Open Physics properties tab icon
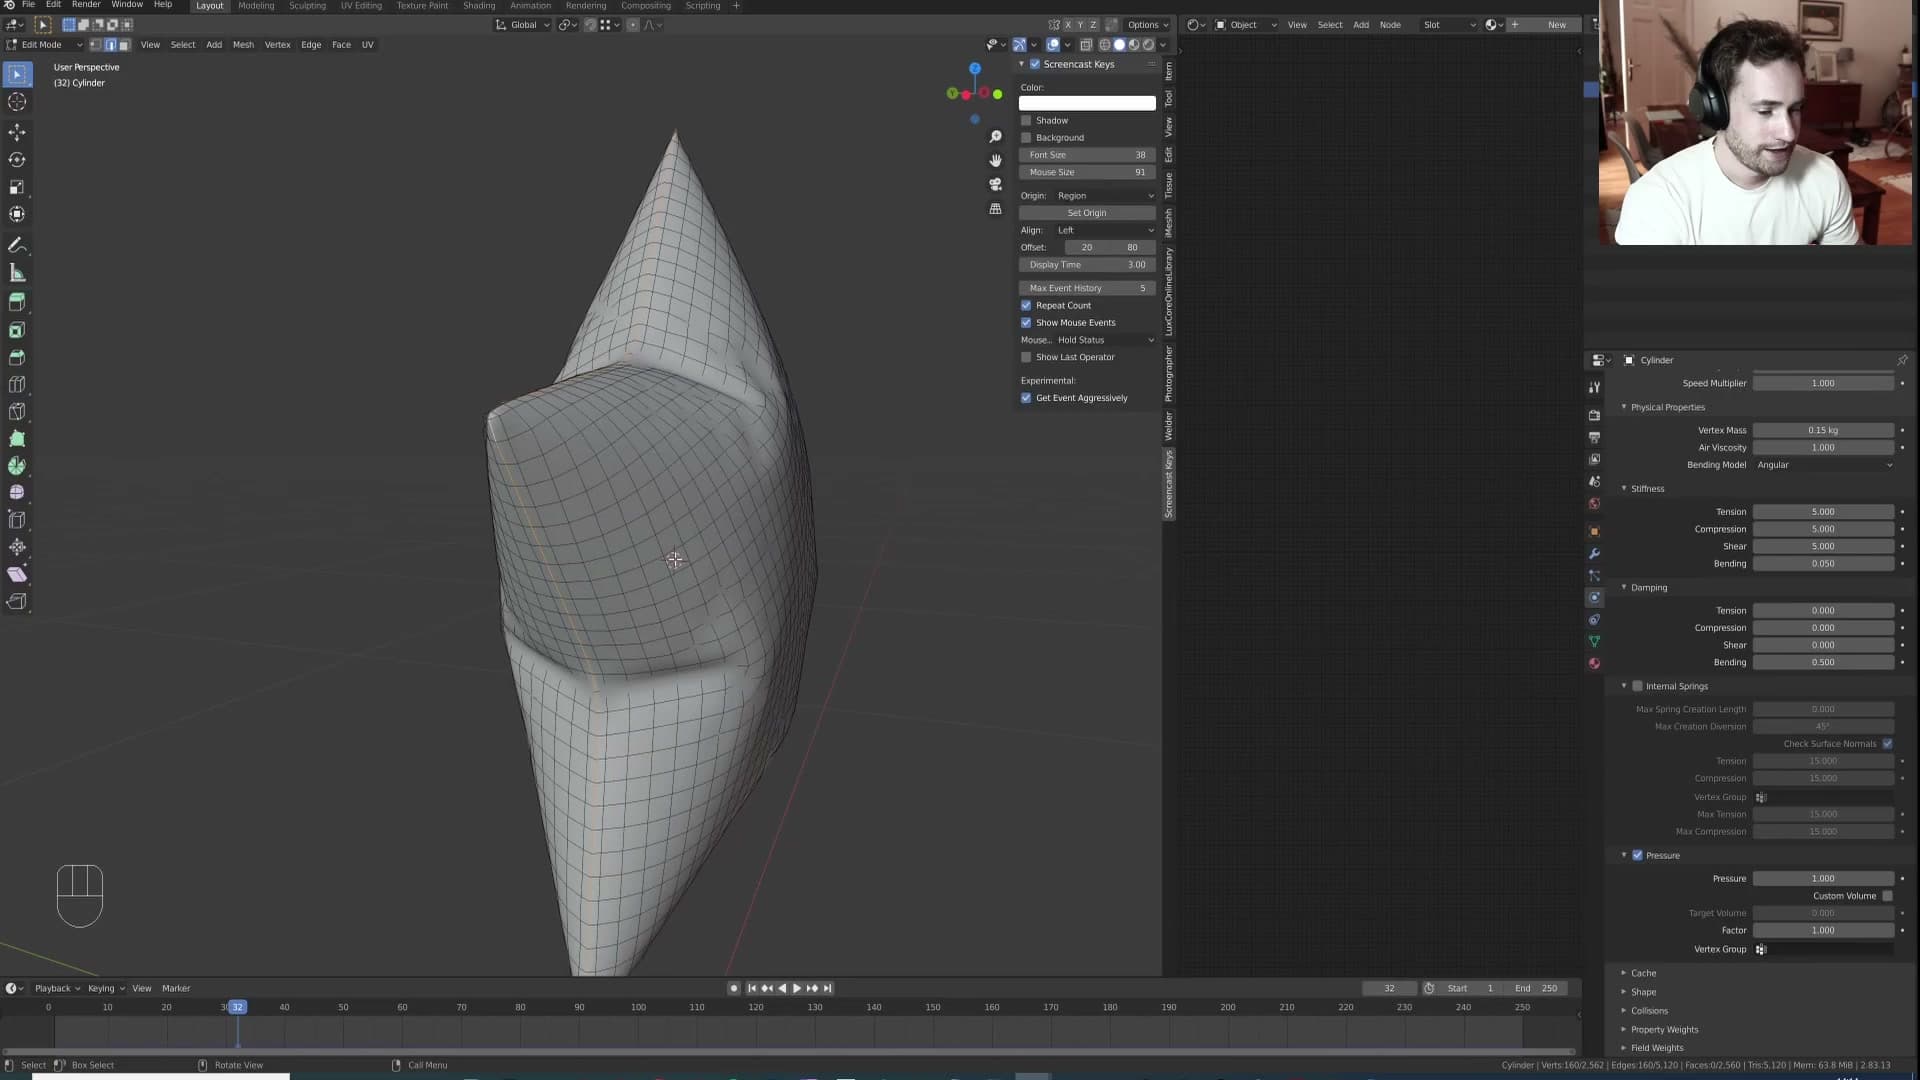Image resolution: width=1920 pixels, height=1080 pixels. point(1594,597)
